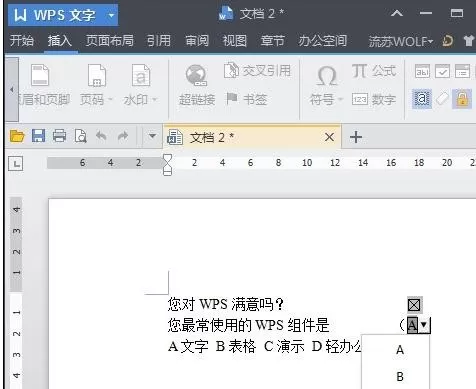The image size is (476, 389).
Task: Toggle the checked checkbox form field
Action: coord(415,305)
